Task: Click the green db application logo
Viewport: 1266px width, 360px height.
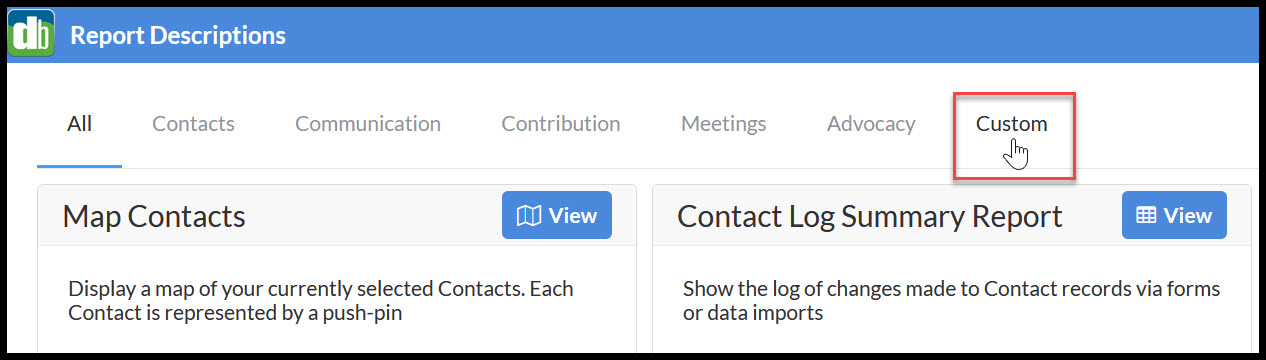Action: pos(31,34)
